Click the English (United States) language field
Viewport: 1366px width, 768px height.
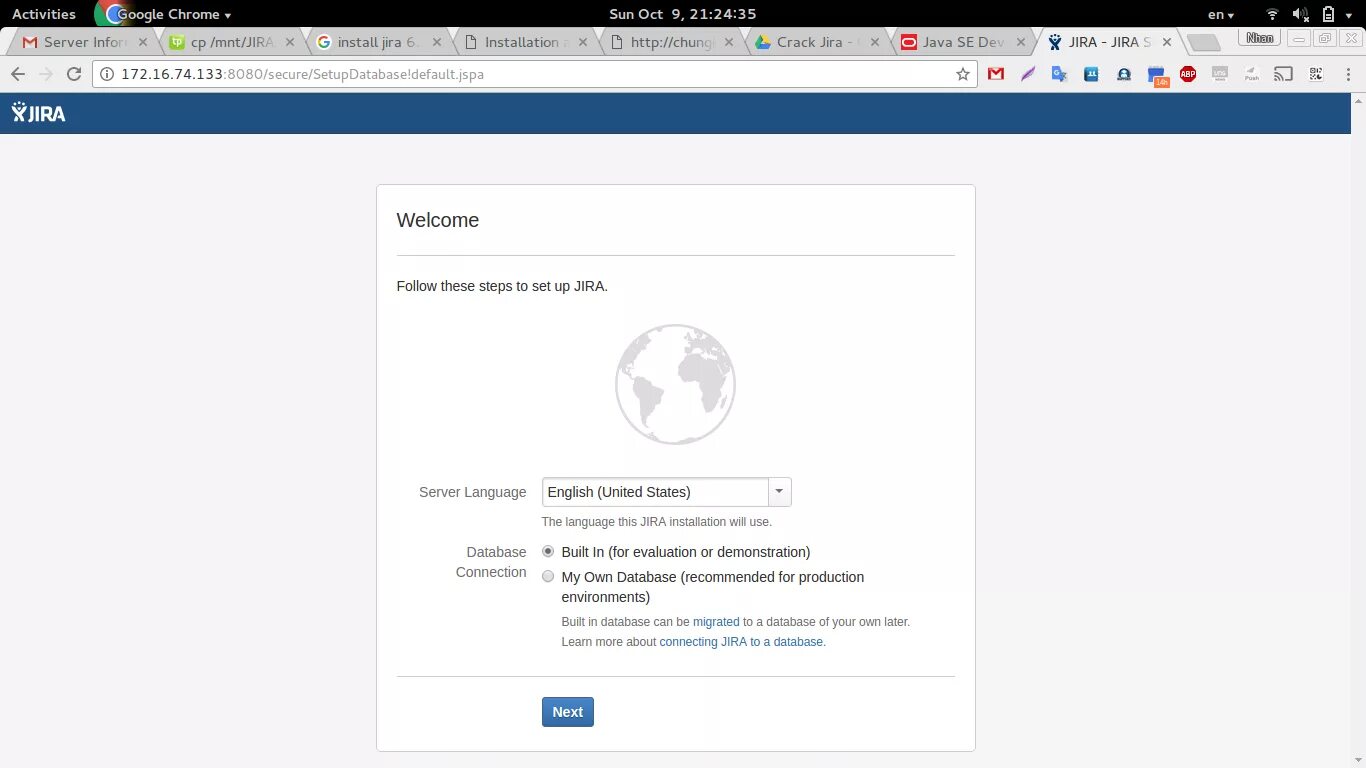click(655, 492)
